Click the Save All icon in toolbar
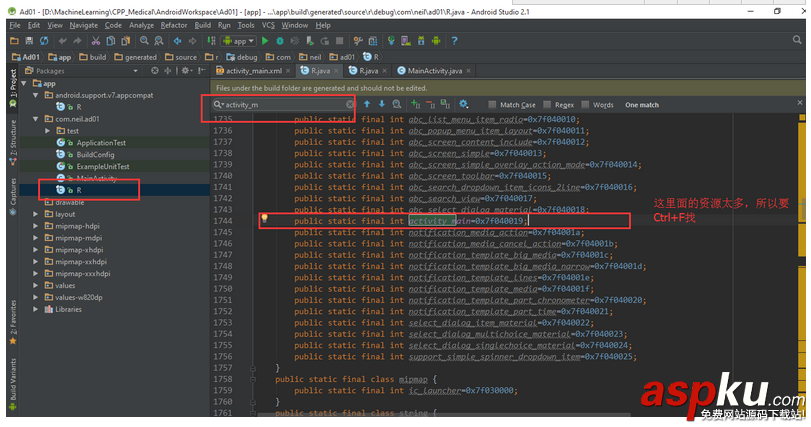Screen dimensions: 811x427 tap(30, 41)
